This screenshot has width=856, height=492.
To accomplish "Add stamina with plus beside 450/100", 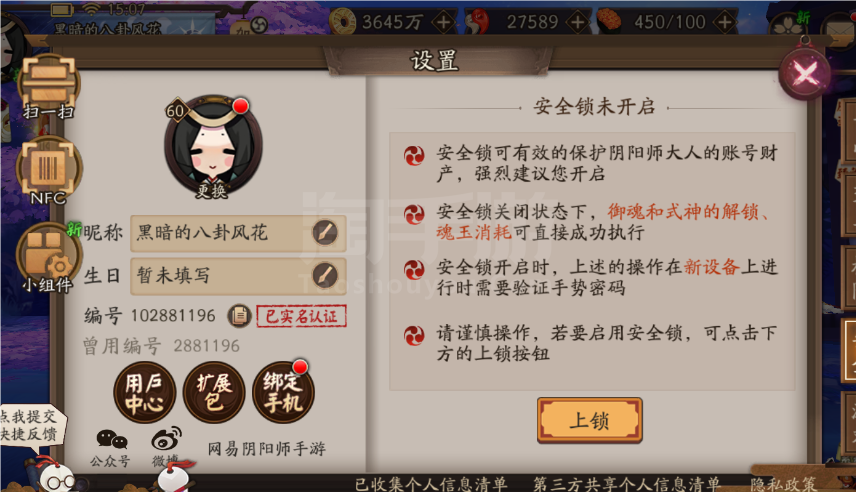I will tap(724, 22).
